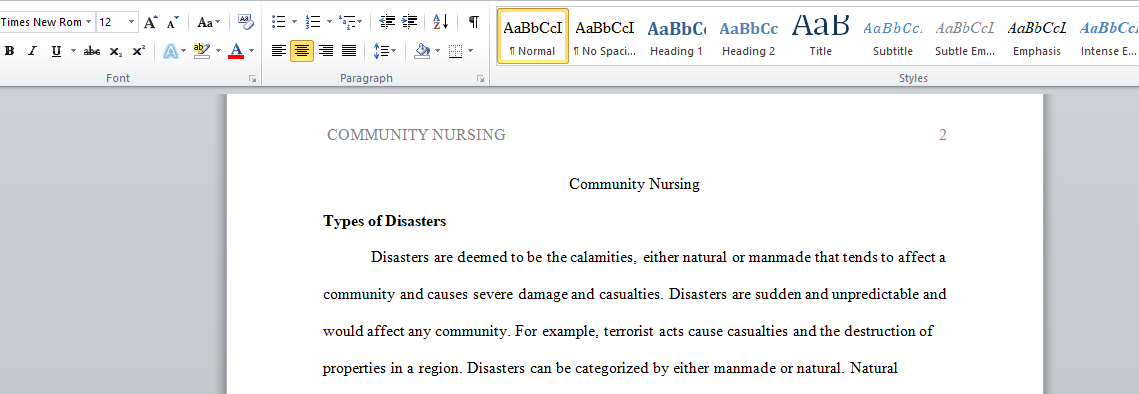
Task: Click the Increase Indent icon
Action: (410, 22)
